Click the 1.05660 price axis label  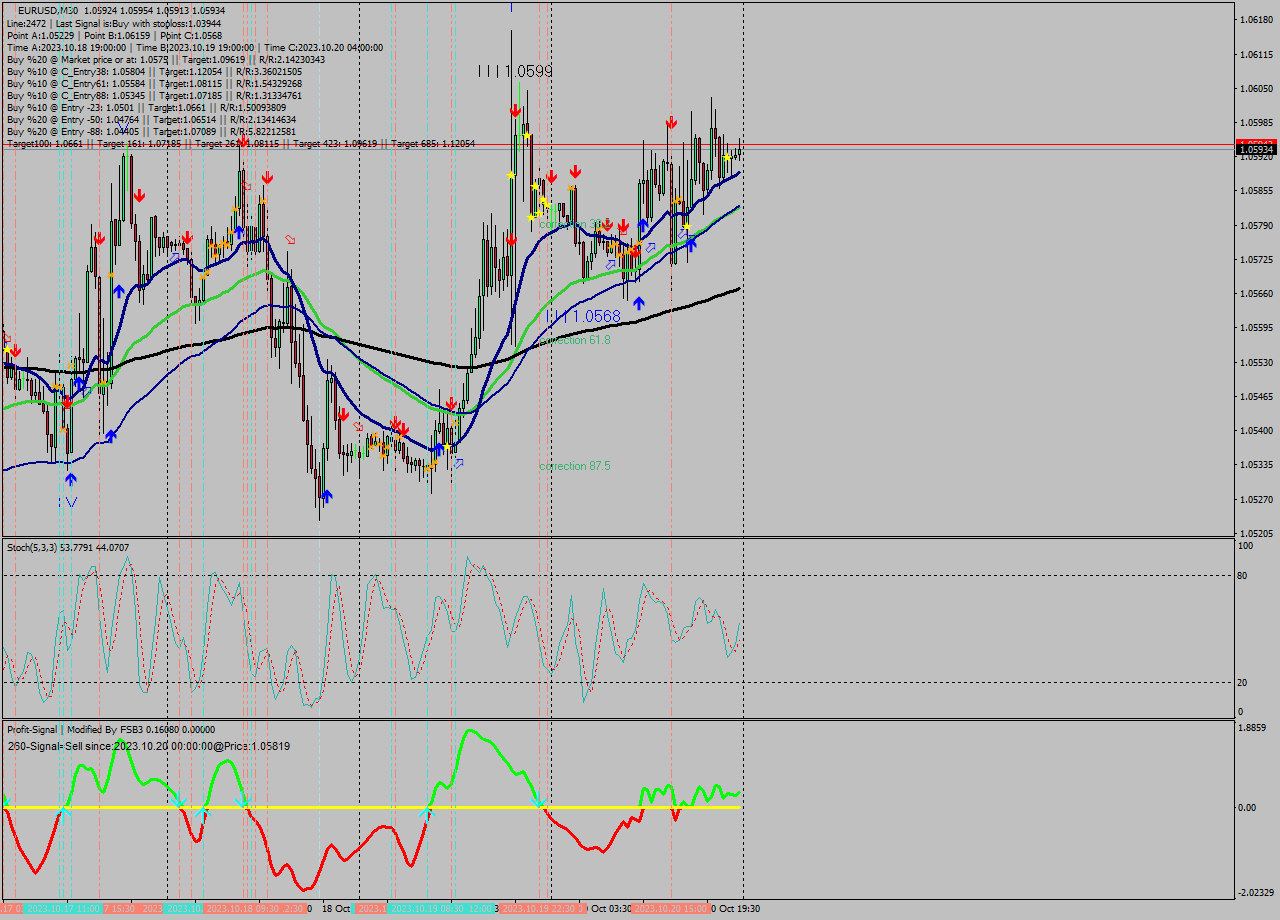(1256, 294)
